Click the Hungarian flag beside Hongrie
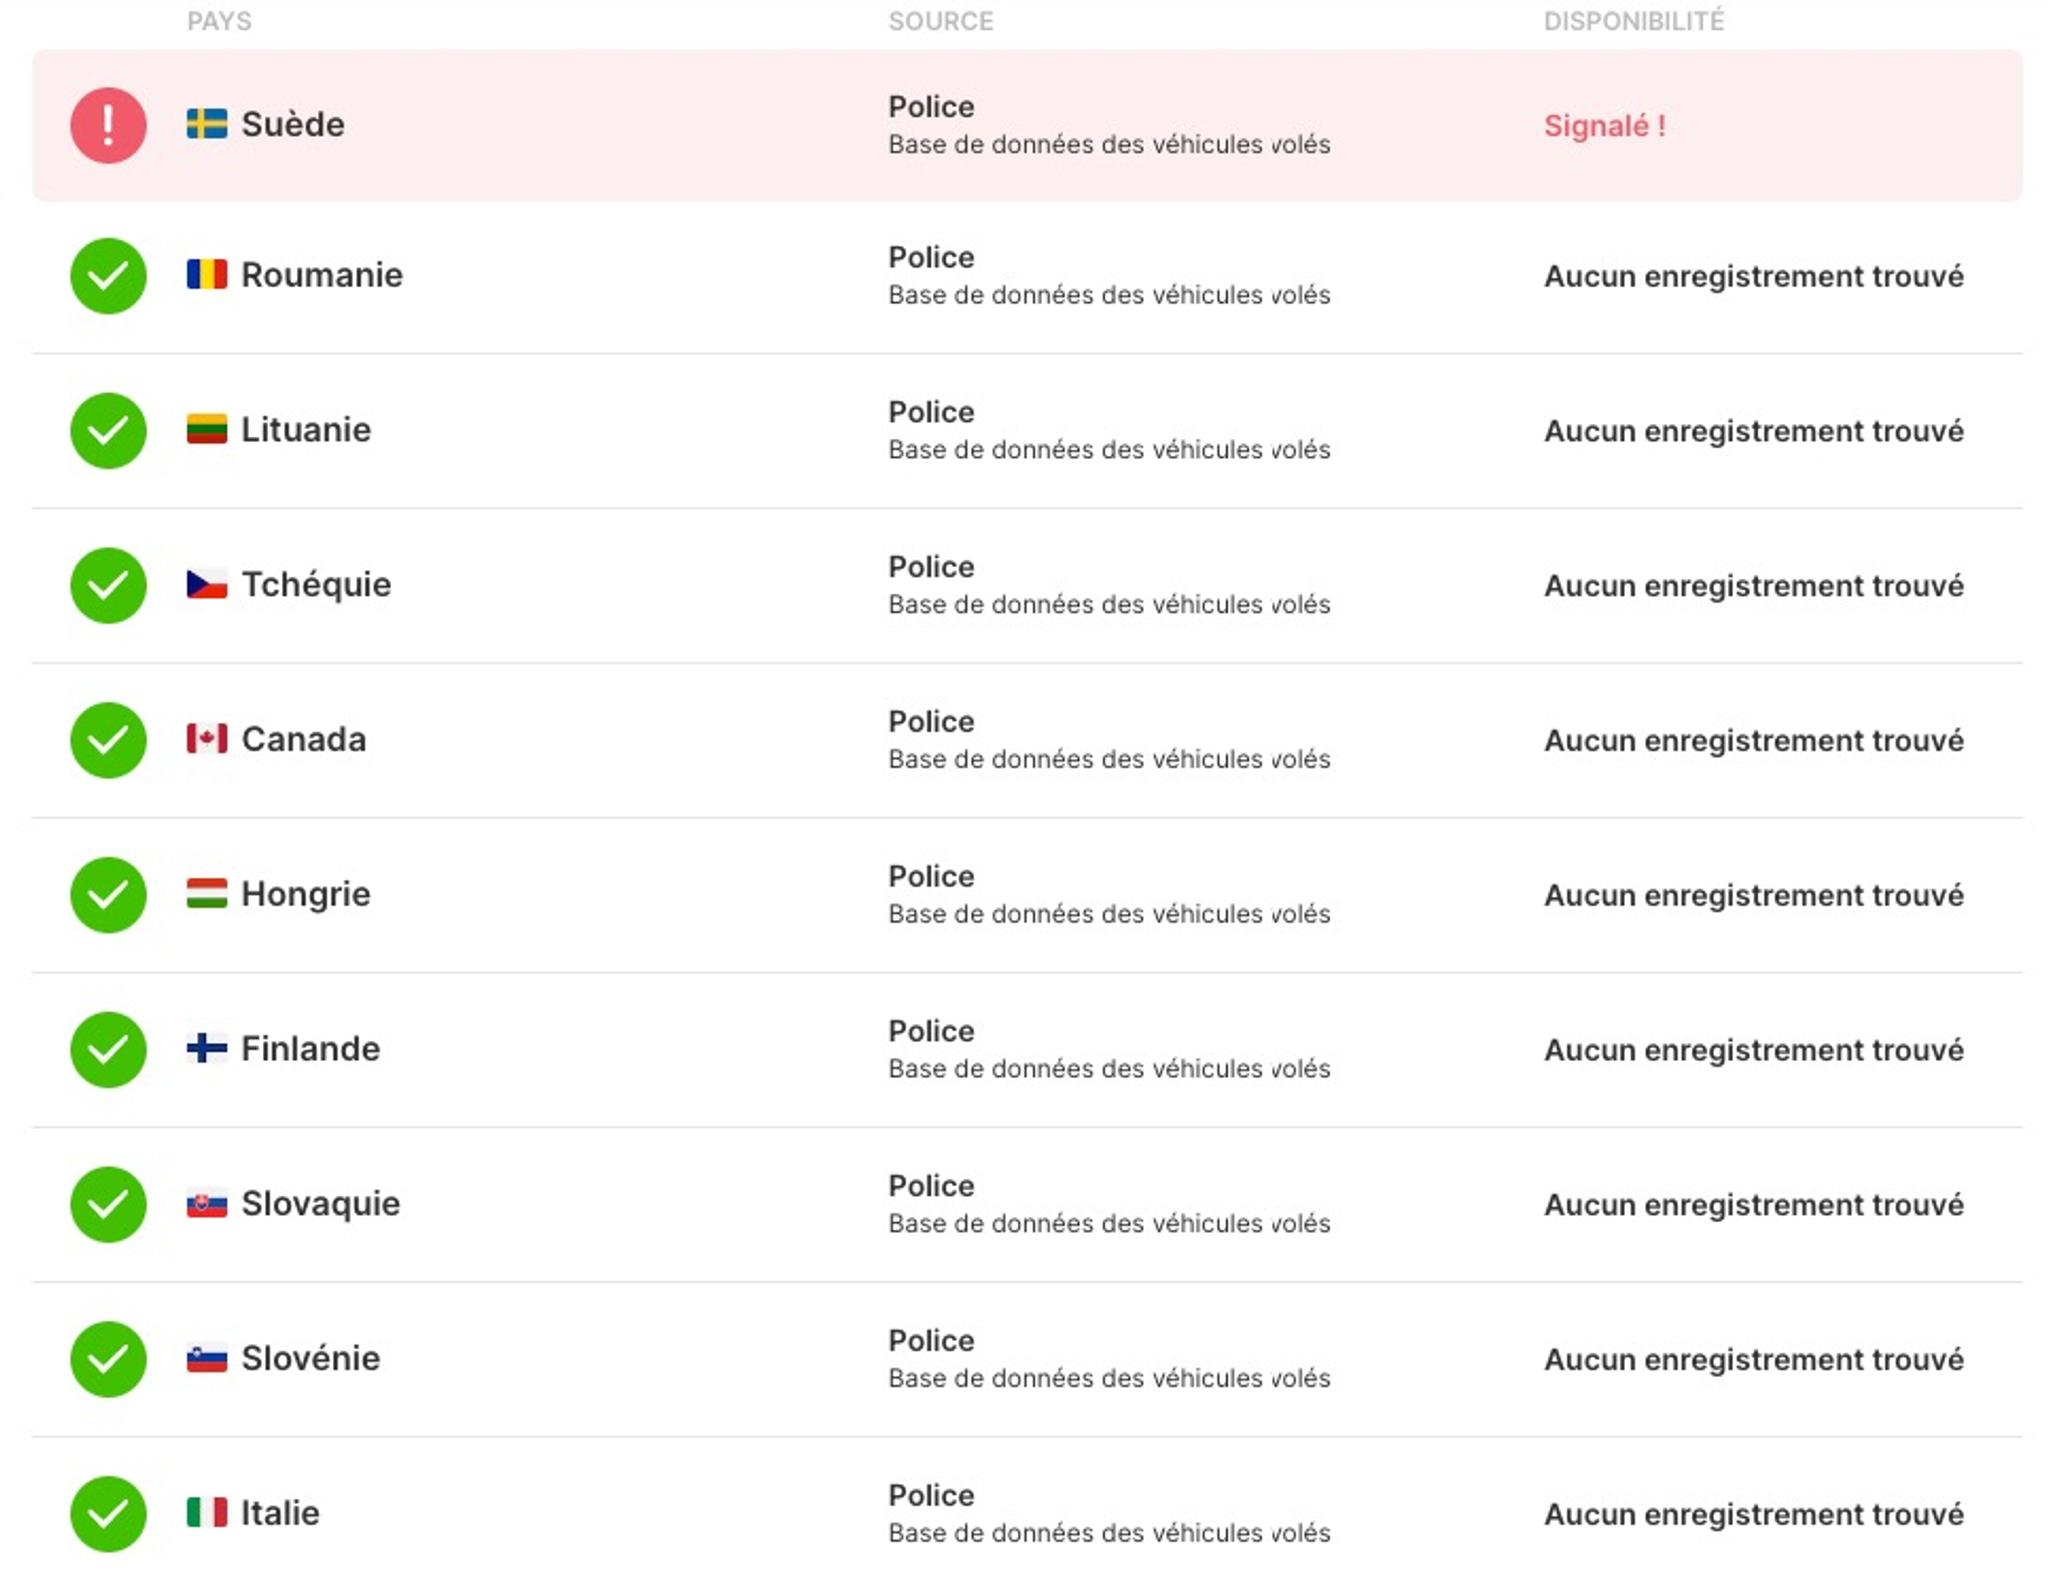The width and height of the screenshot is (2048, 1575). pos(207,893)
